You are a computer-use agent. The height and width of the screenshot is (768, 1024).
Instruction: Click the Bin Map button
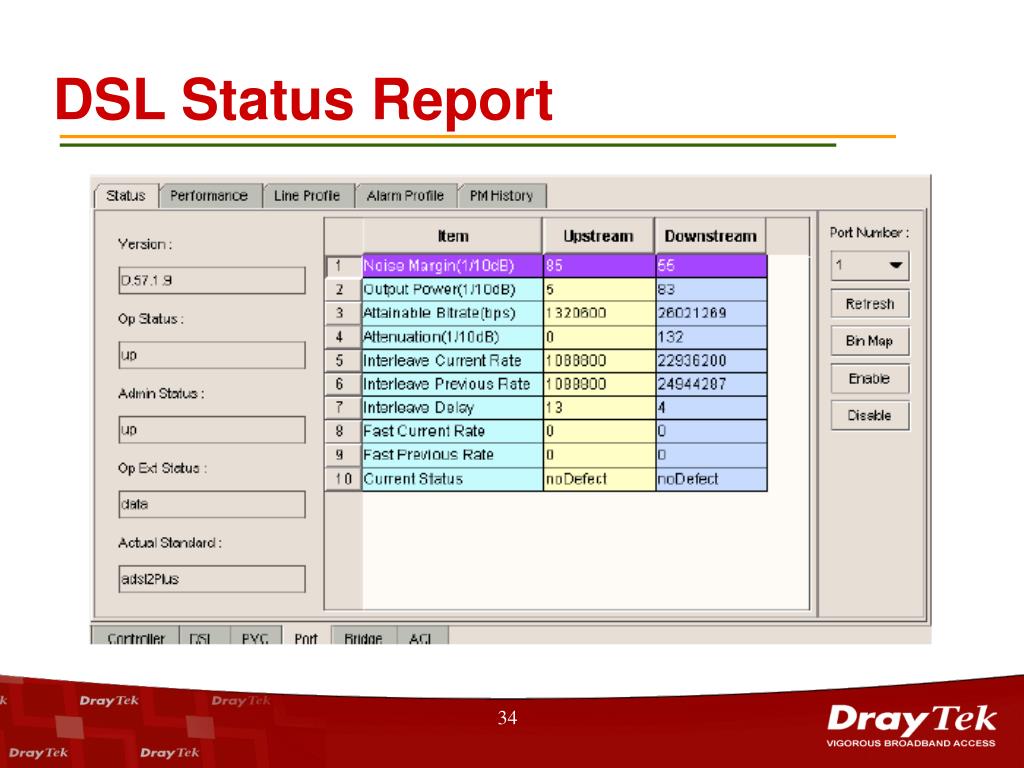pos(870,341)
